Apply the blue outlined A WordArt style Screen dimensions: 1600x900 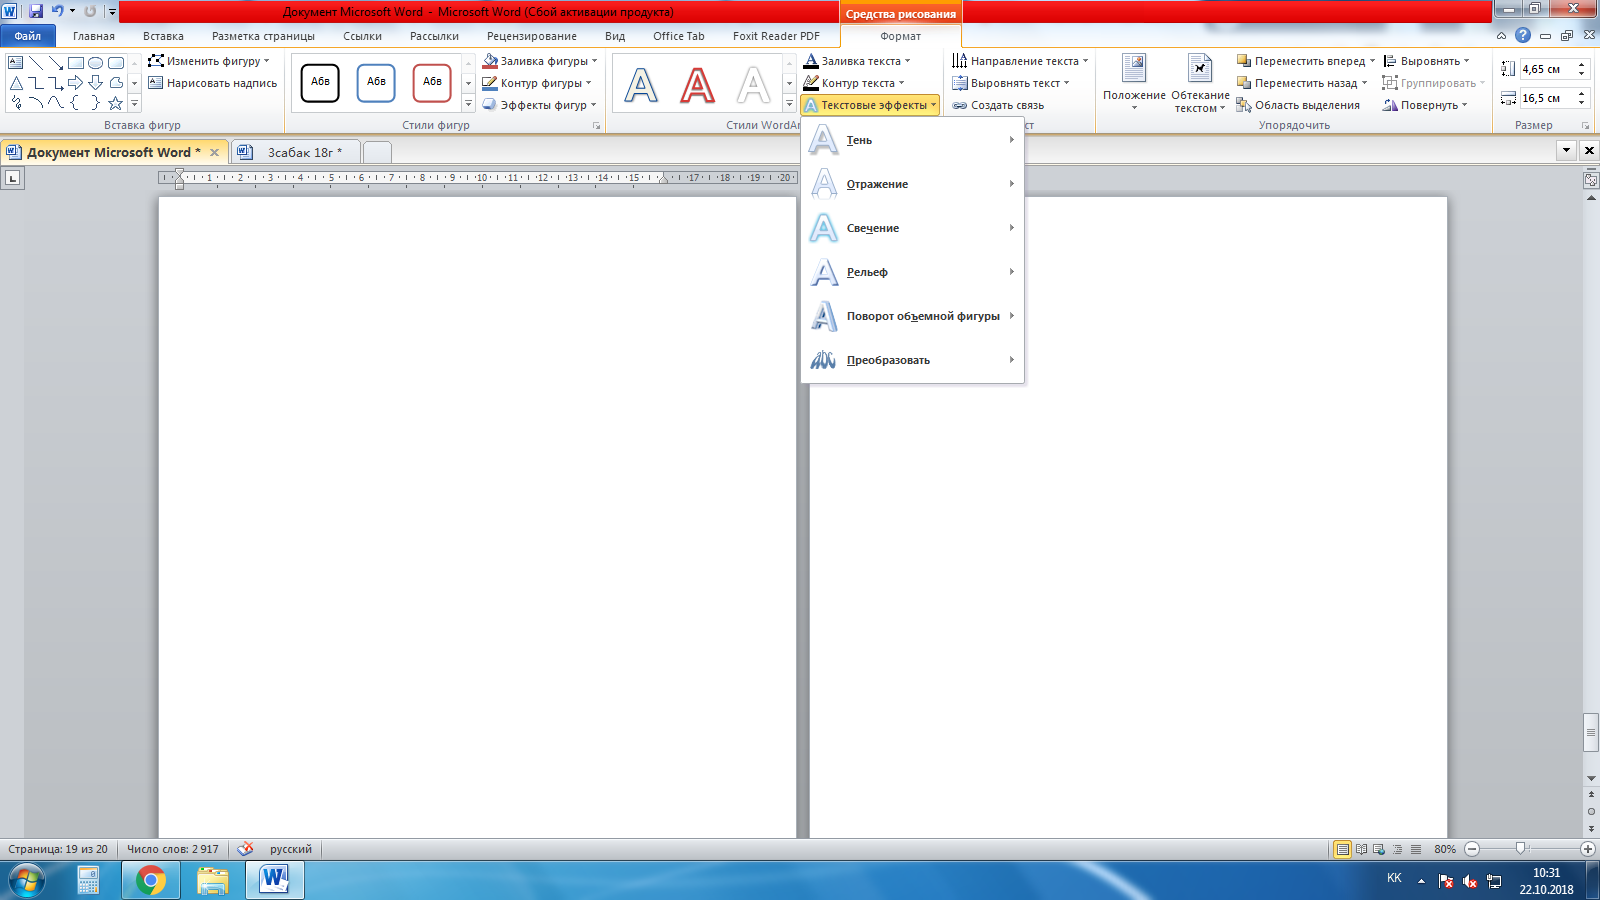pos(641,85)
